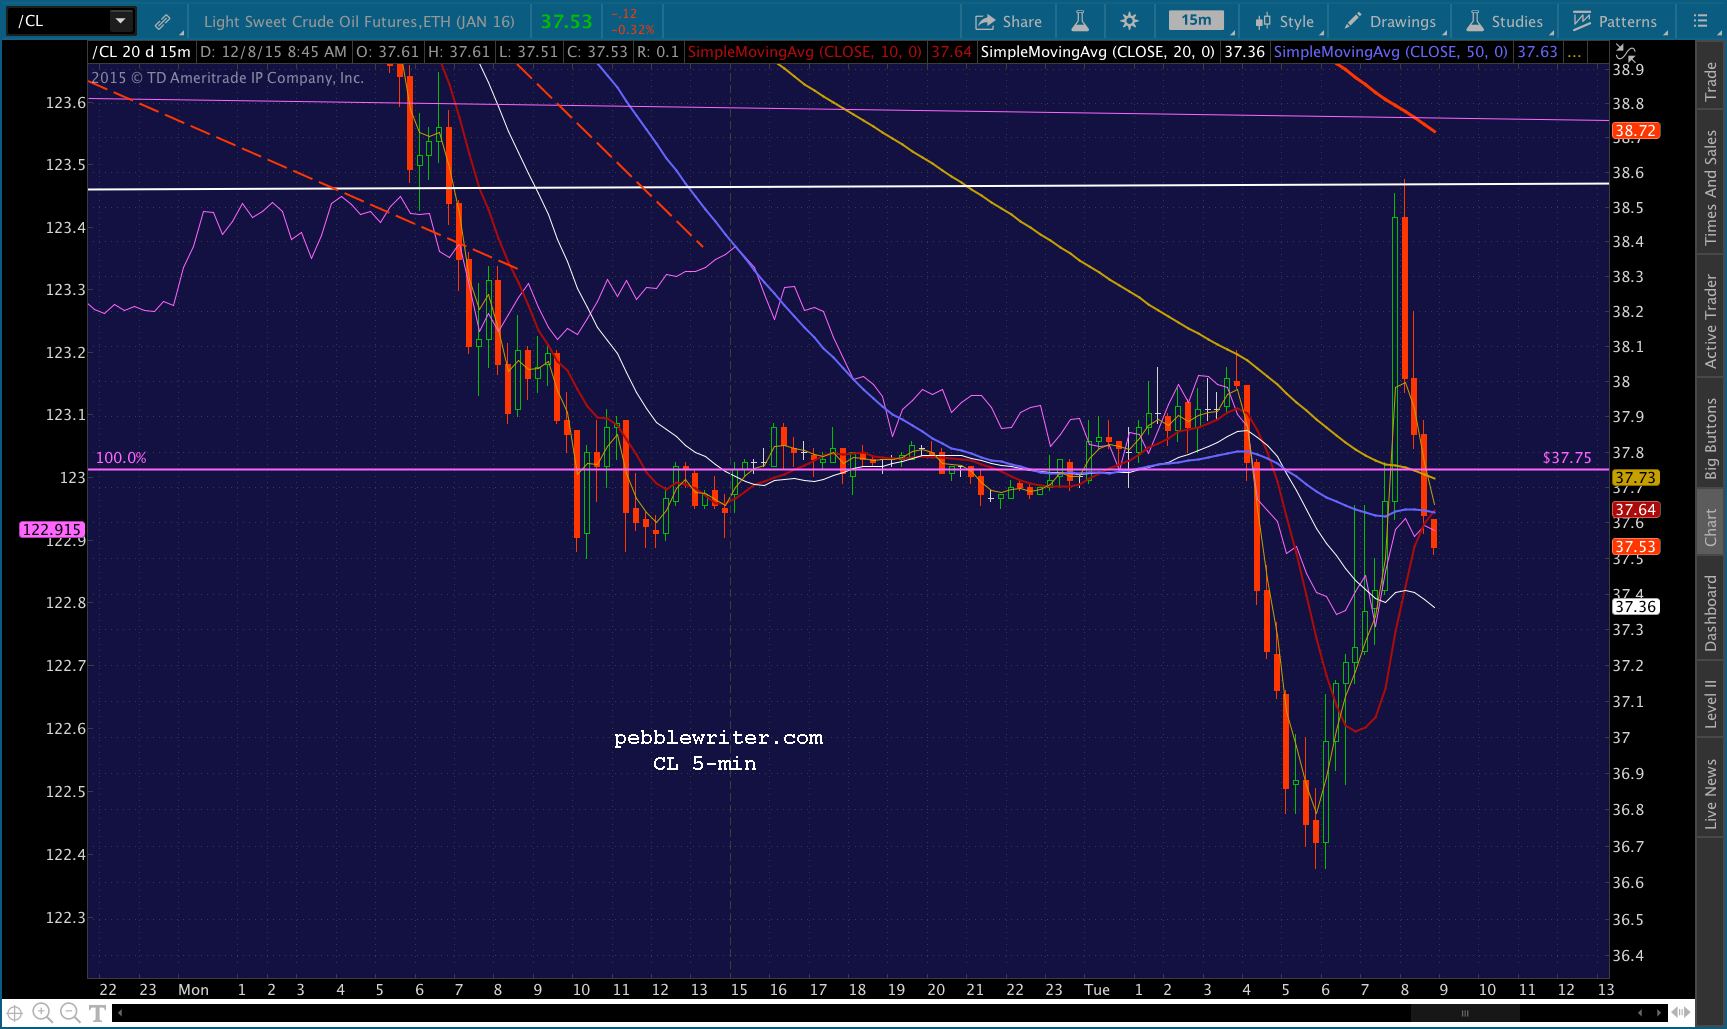Select the crosshair pan tool icon
The width and height of the screenshot is (1727, 1029).
tap(15, 1013)
